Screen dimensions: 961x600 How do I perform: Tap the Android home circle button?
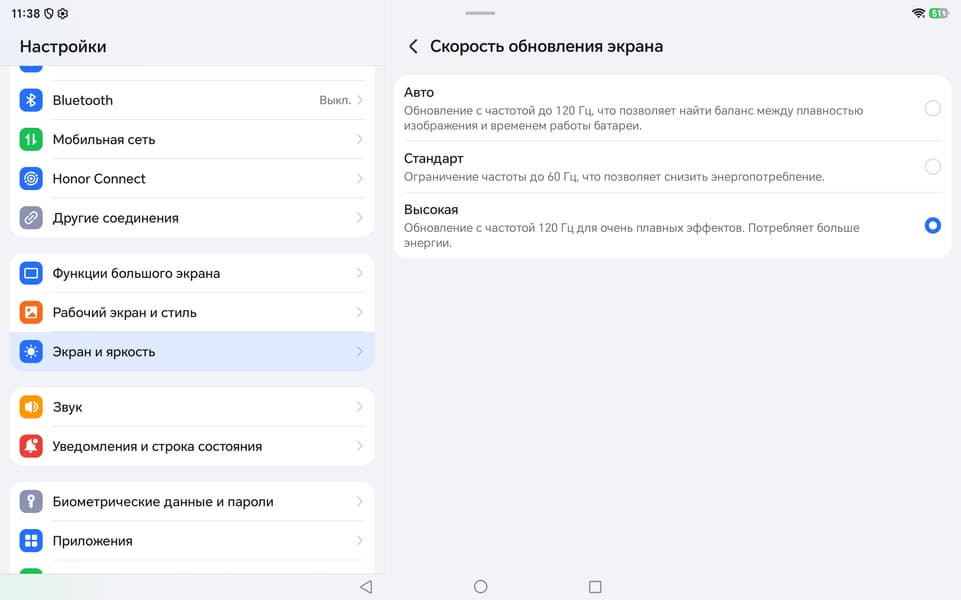[480, 587]
